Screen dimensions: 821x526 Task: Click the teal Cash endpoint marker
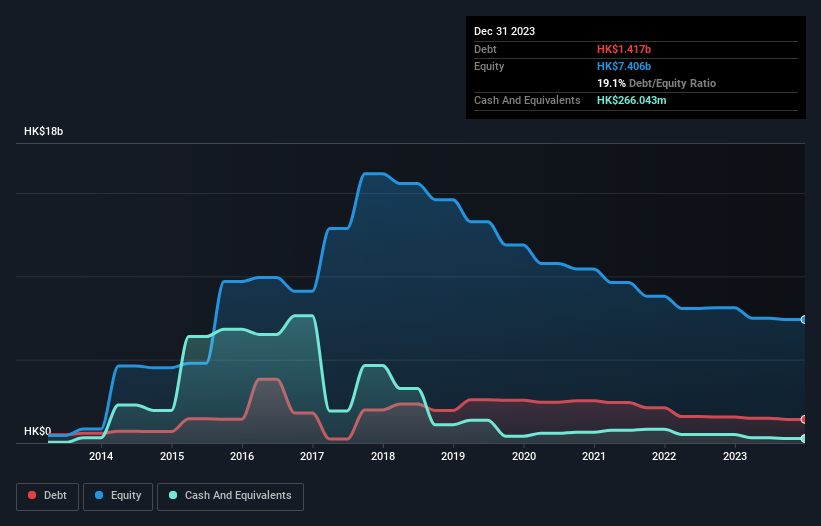[x=804, y=439]
